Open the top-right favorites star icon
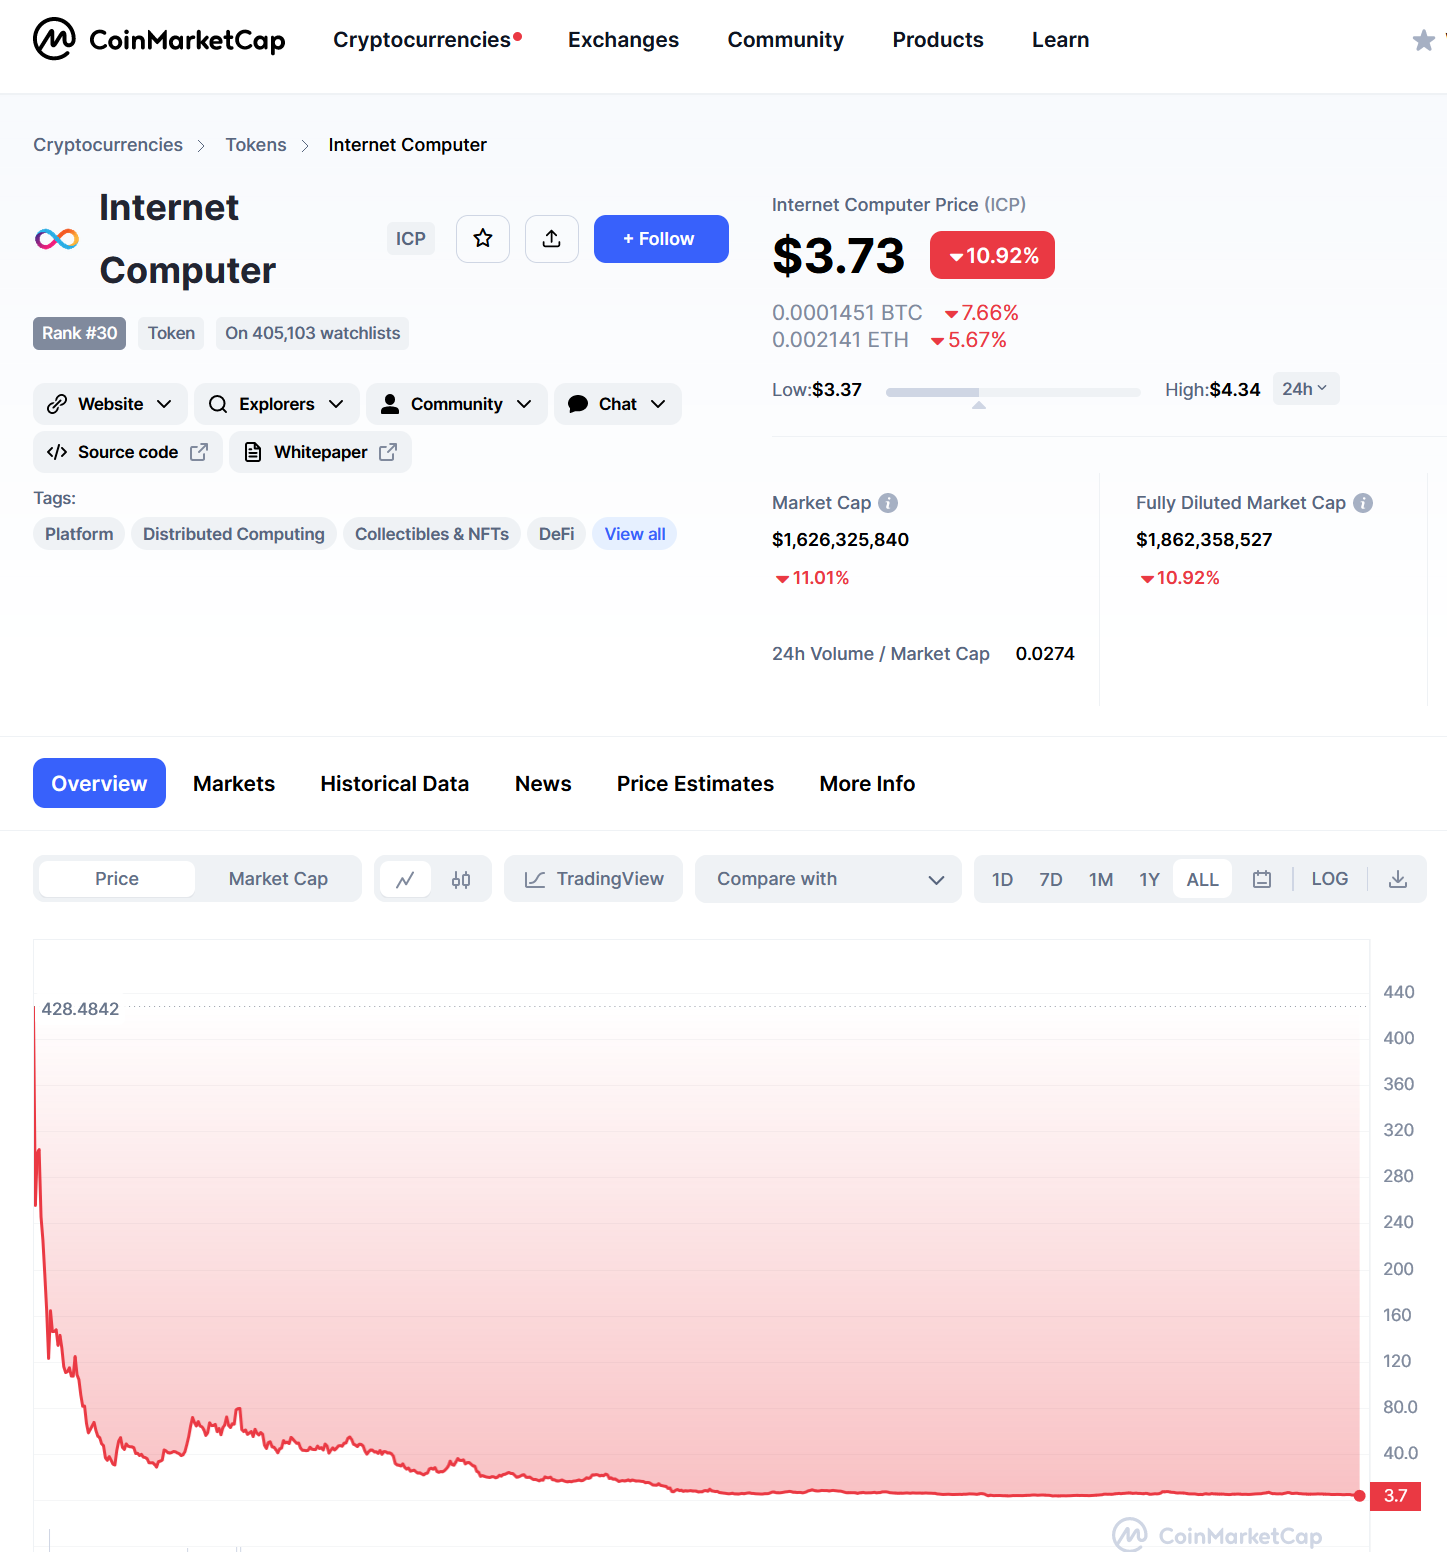The width and height of the screenshot is (1447, 1552). [x=1423, y=40]
